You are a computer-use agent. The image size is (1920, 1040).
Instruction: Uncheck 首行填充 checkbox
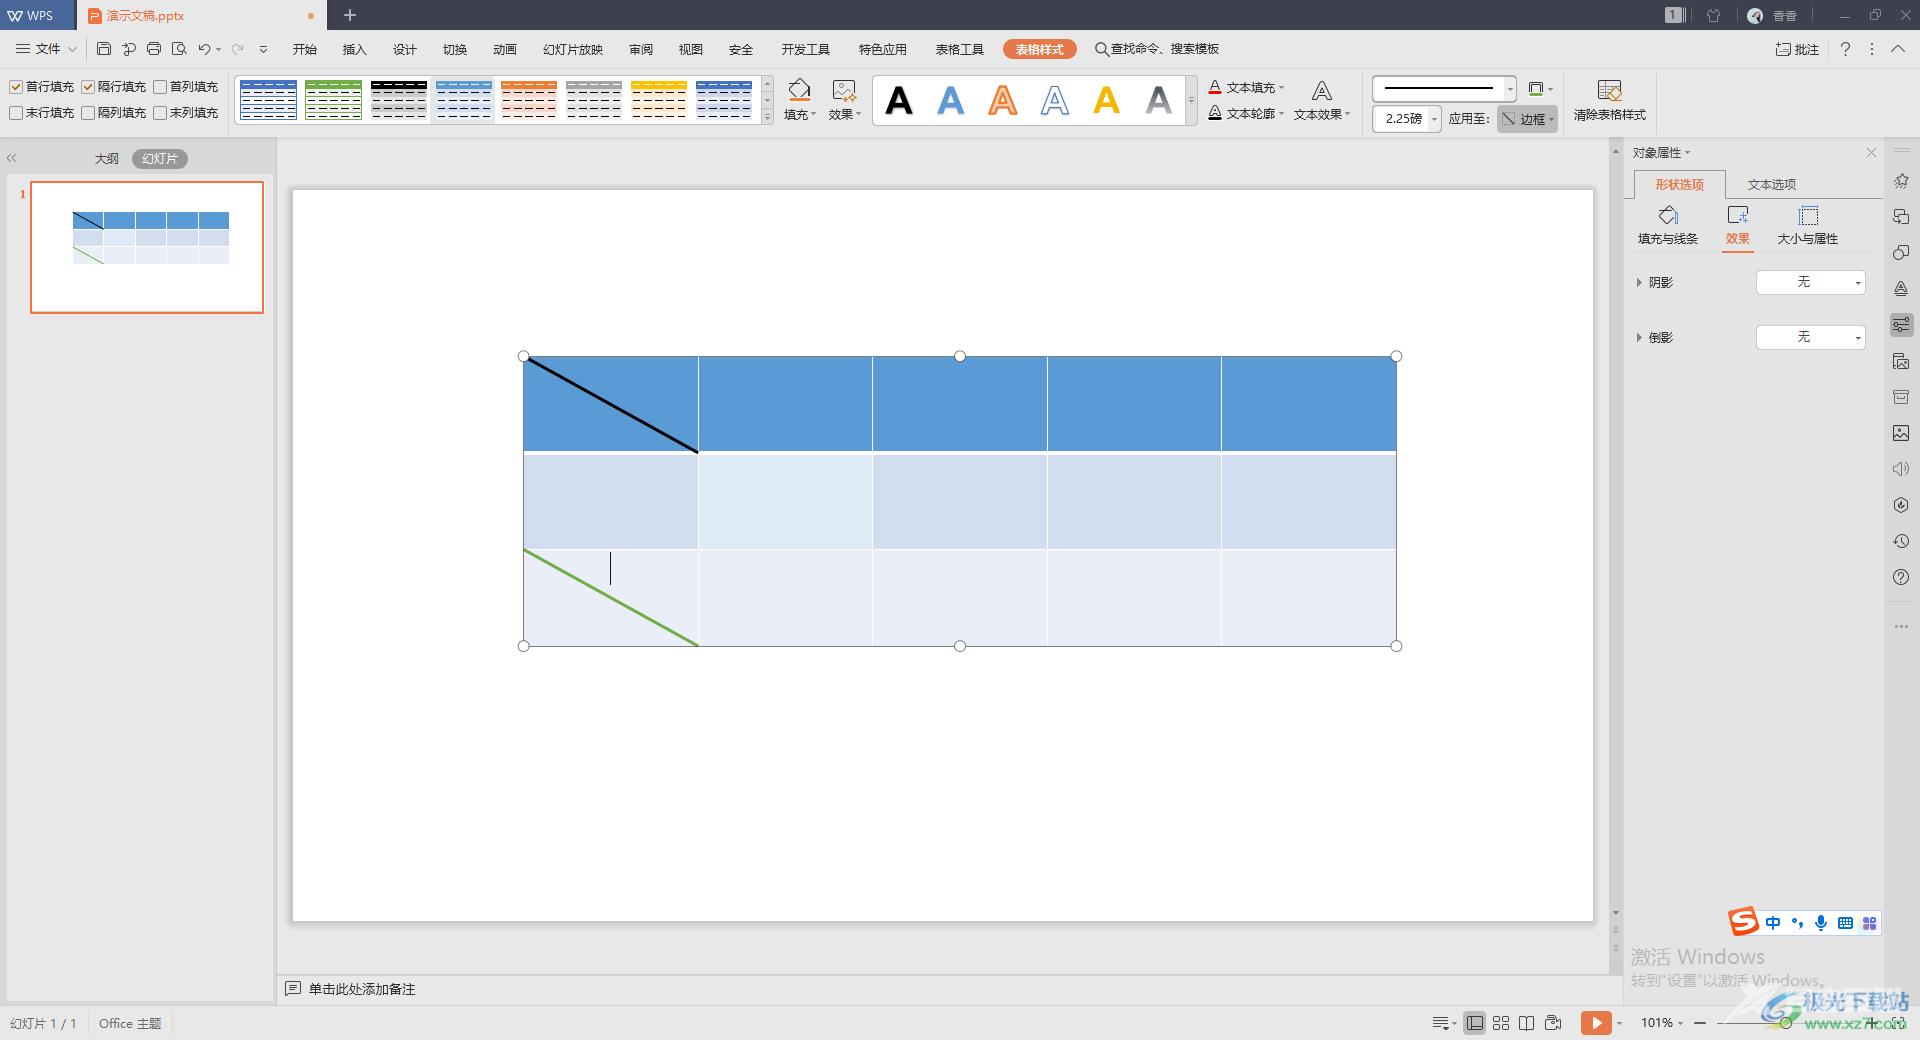click(x=16, y=87)
